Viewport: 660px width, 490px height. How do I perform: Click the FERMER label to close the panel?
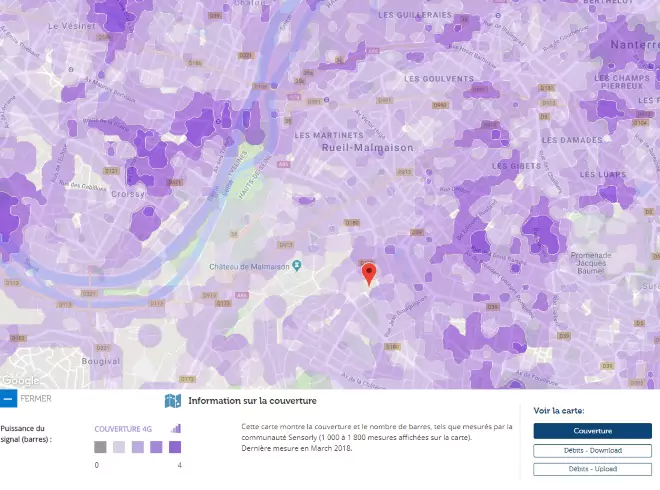[x=36, y=399]
